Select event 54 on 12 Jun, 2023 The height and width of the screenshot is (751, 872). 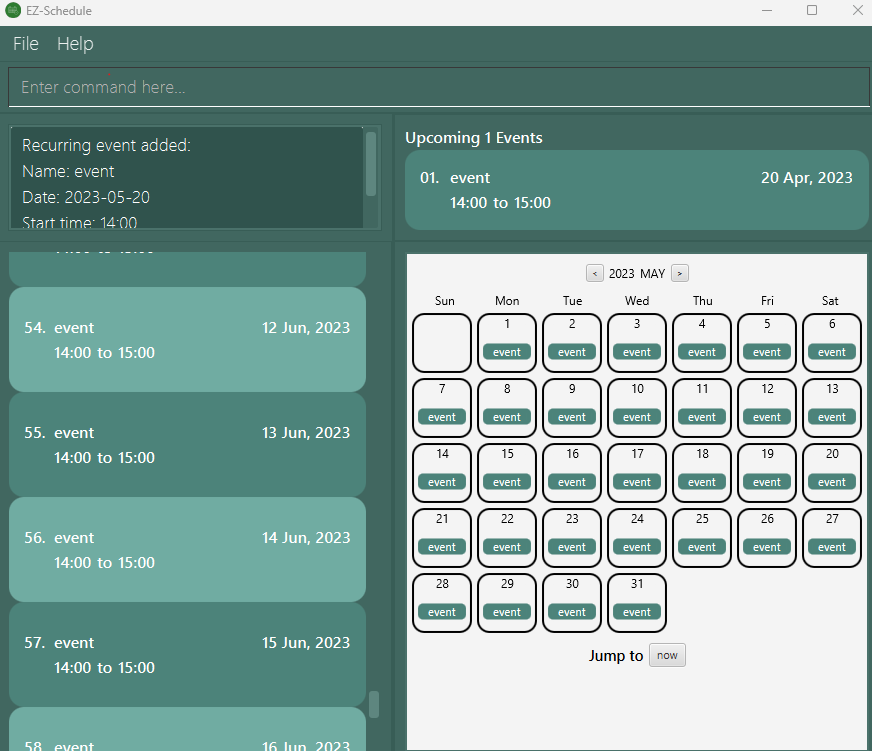(x=187, y=339)
